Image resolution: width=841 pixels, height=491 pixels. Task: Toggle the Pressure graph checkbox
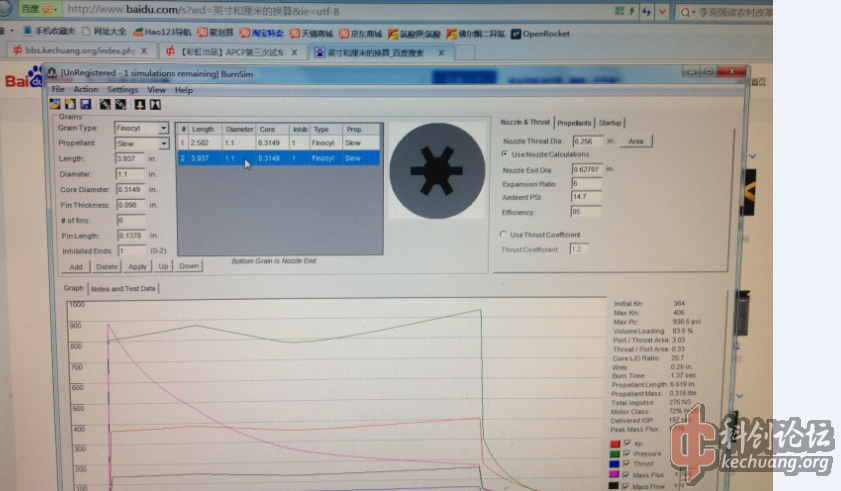(627, 453)
